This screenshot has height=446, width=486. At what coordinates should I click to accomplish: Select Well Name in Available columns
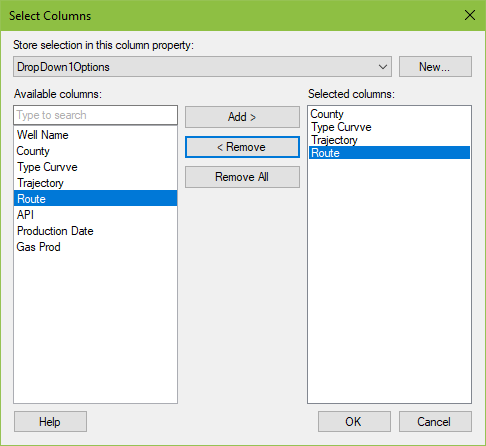pos(95,135)
